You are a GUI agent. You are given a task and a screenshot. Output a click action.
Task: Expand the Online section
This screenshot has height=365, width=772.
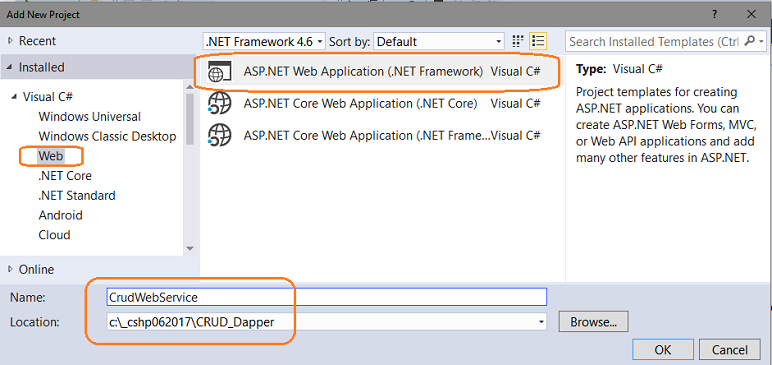[x=10, y=269]
